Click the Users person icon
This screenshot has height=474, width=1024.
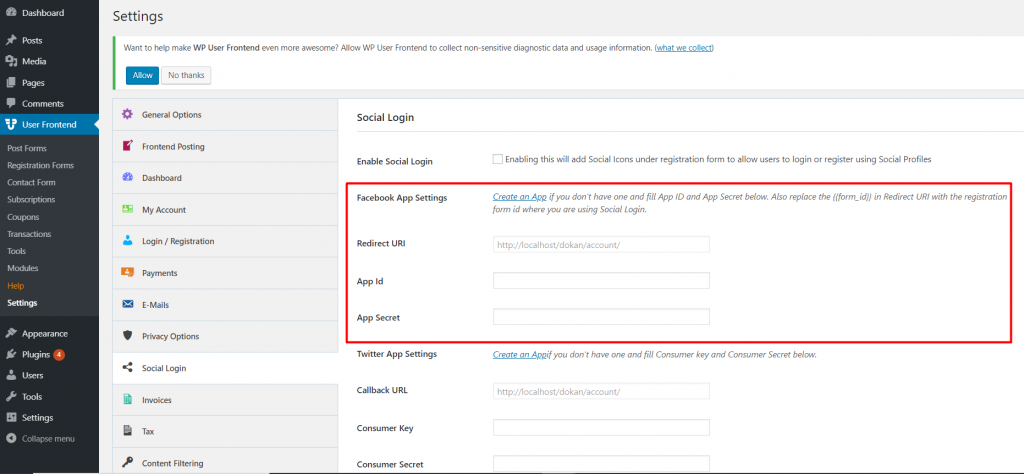[x=10, y=375]
